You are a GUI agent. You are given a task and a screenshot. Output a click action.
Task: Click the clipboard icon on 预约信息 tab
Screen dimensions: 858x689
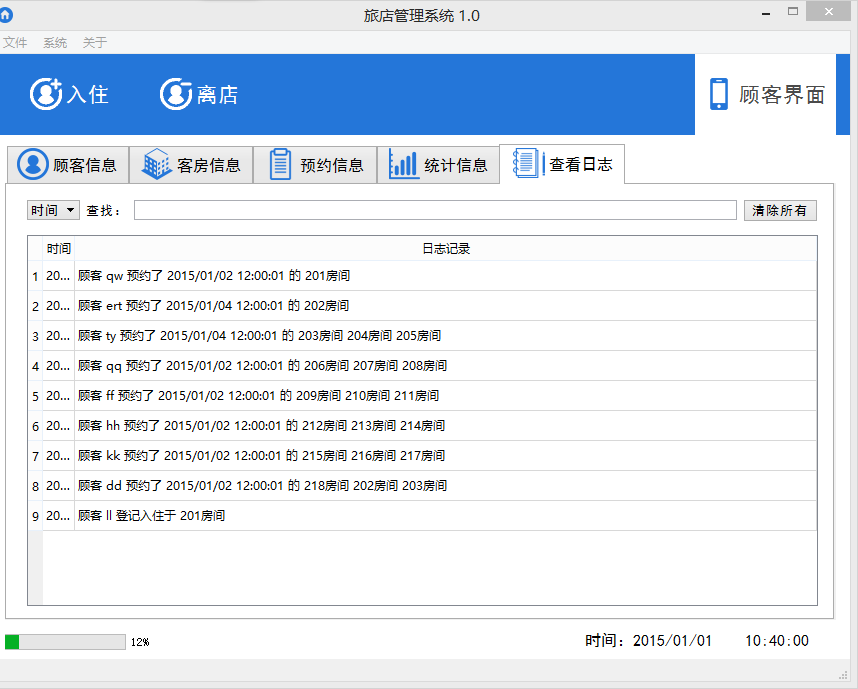(280, 164)
